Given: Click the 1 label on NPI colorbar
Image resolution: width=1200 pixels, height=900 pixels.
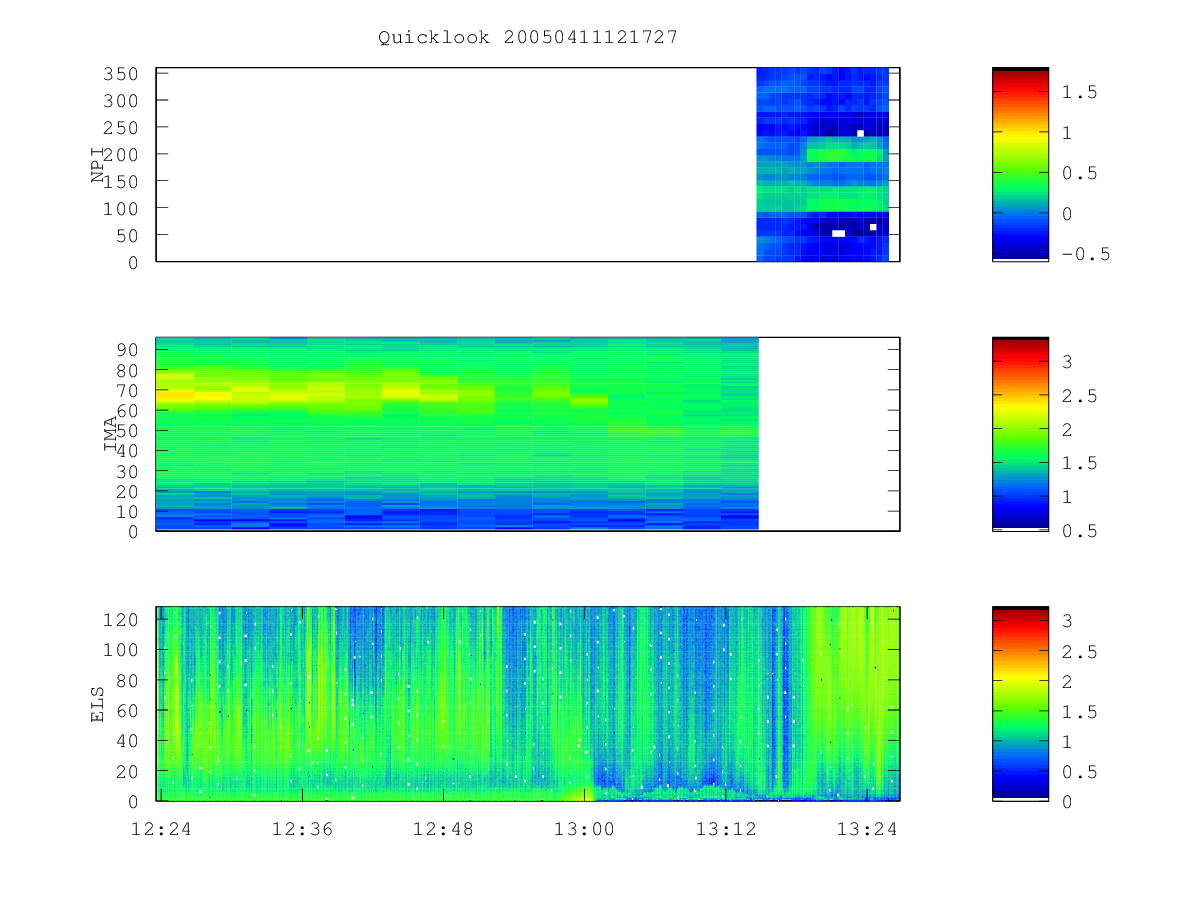Looking at the screenshot, I should tap(1068, 133).
